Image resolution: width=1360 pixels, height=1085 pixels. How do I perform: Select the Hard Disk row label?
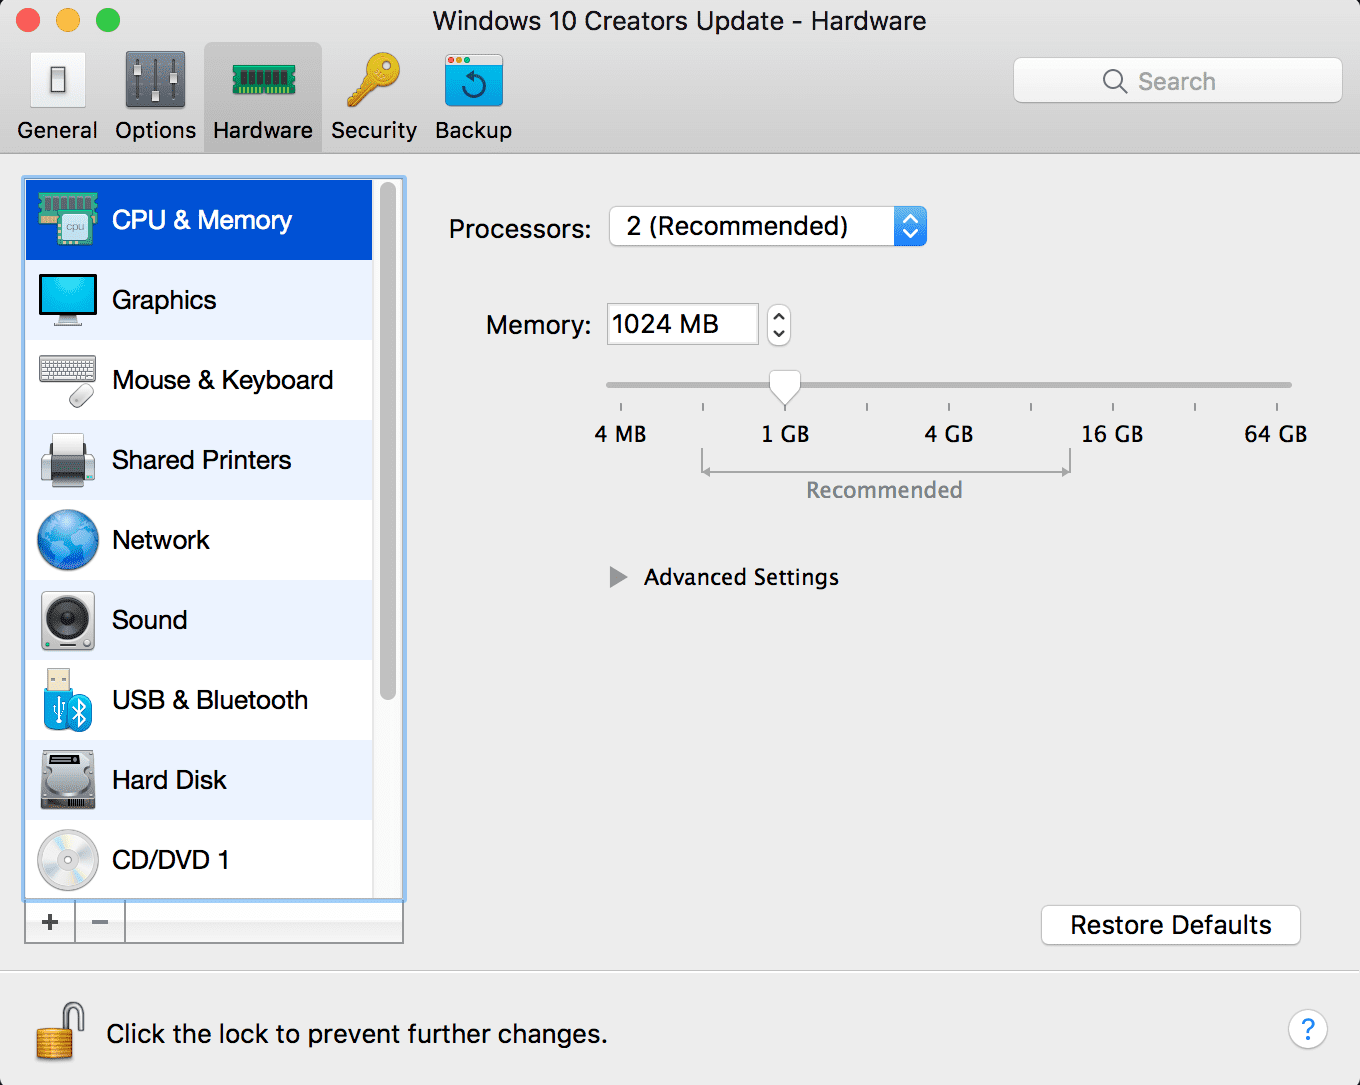pyautogui.click(x=170, y=780)
